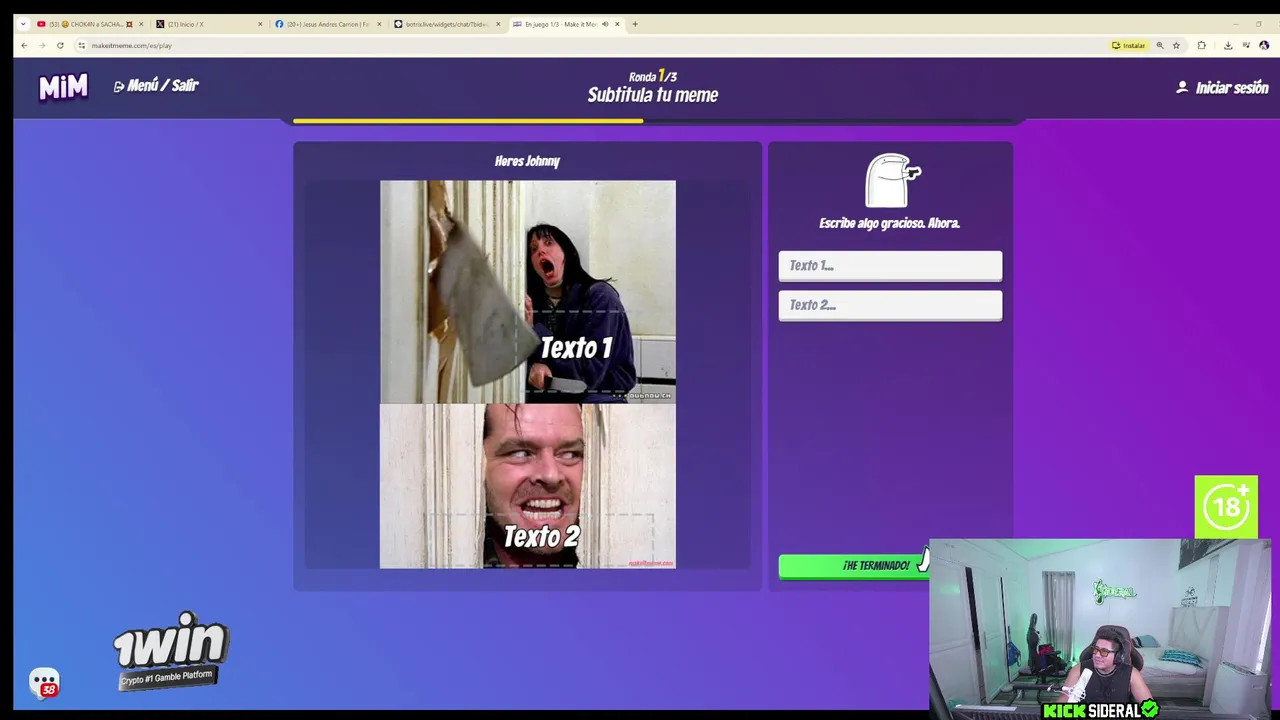This screenshot has height=720, width=1280.
Task: Close the botrix.live tab
Action: click(498, 24)
